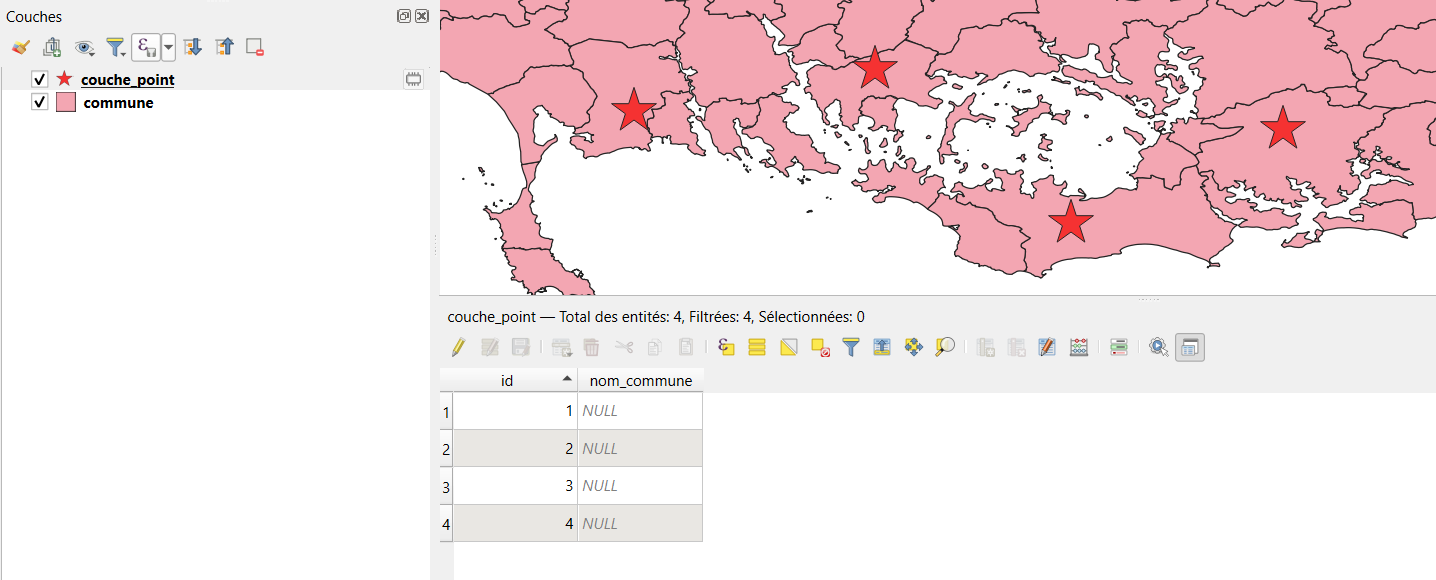Open the manage map themes eye menu
The image size is (1436, 580).
[x=85, y=47]
